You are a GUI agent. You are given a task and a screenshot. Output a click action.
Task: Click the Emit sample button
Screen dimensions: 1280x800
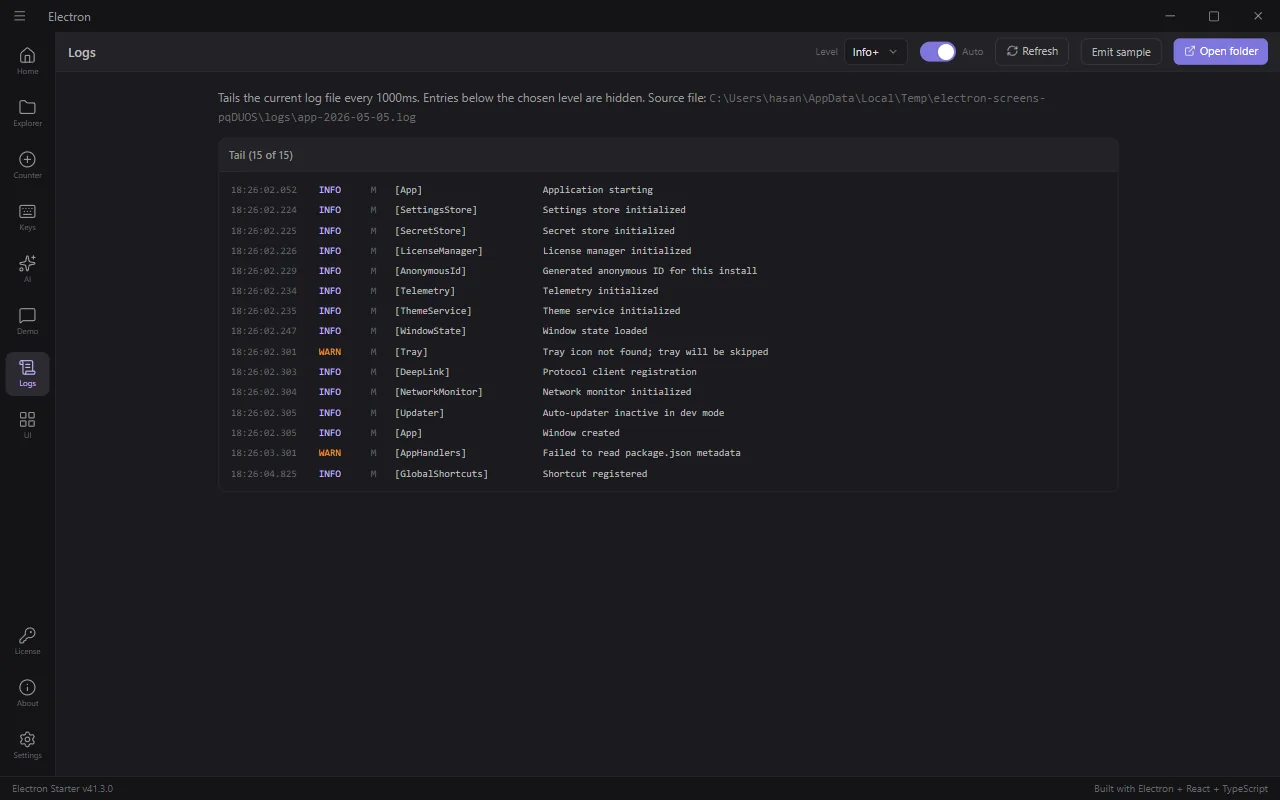(1121, 51)
